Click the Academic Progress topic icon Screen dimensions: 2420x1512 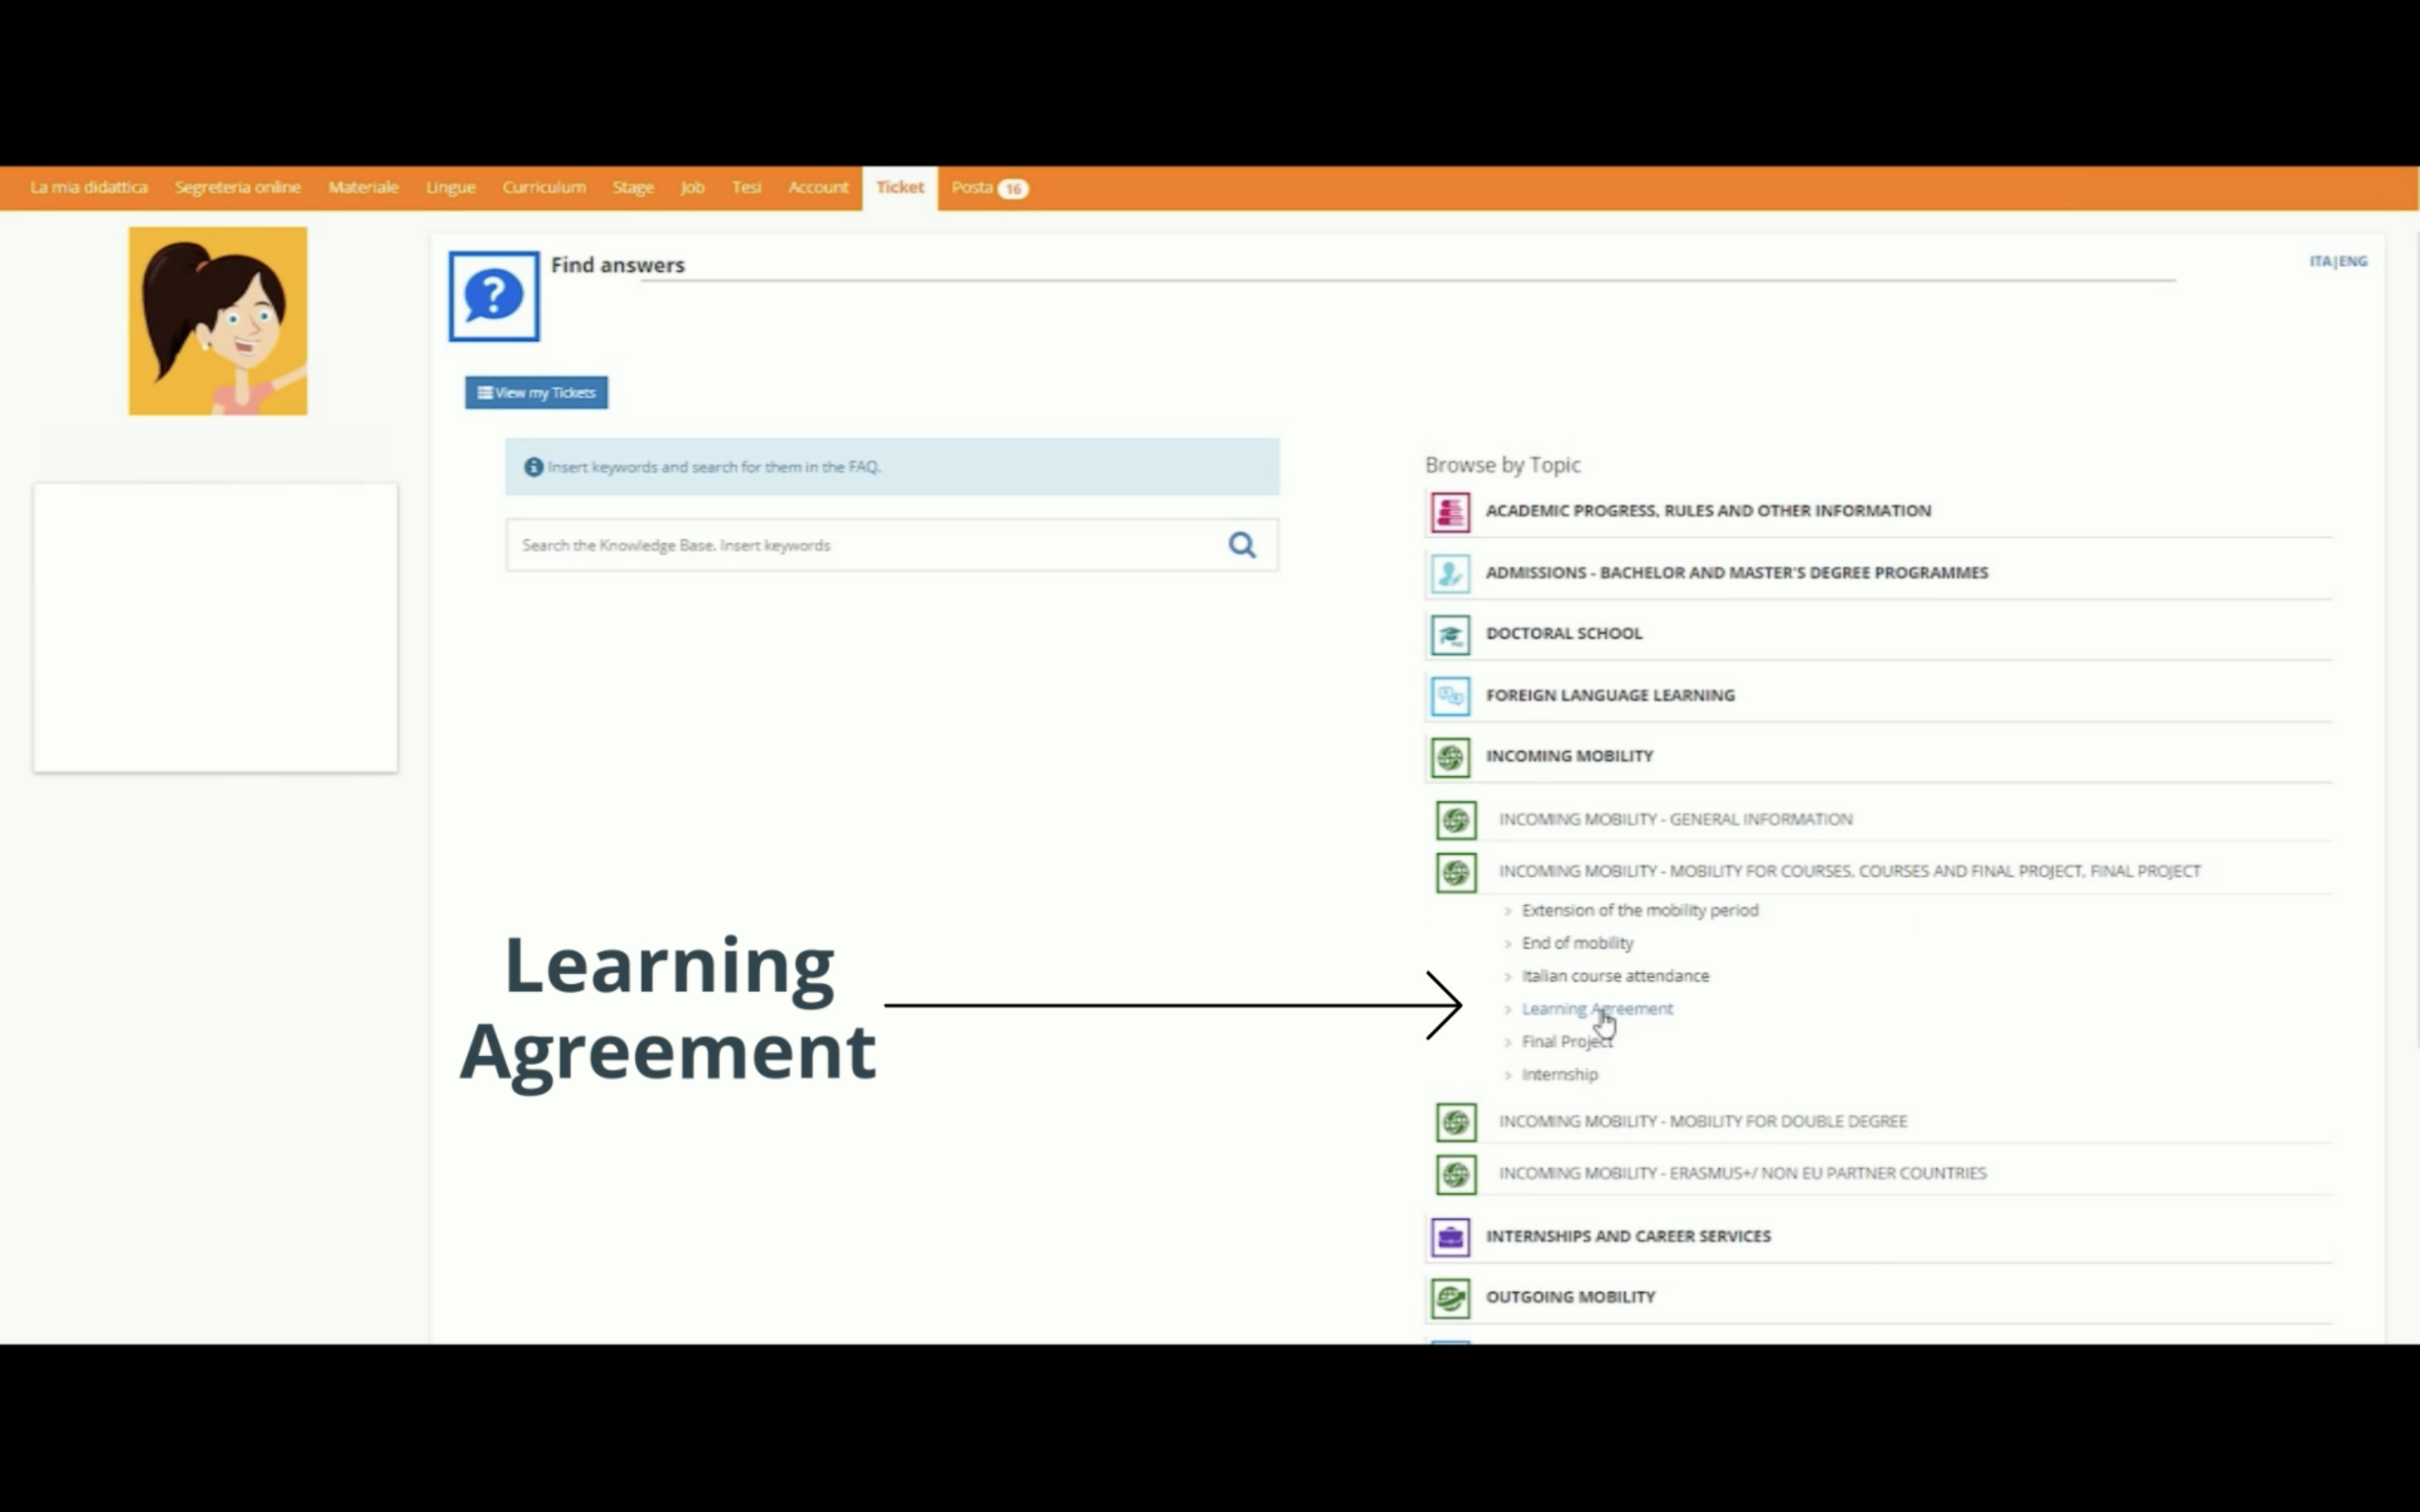coord(1450,512)
